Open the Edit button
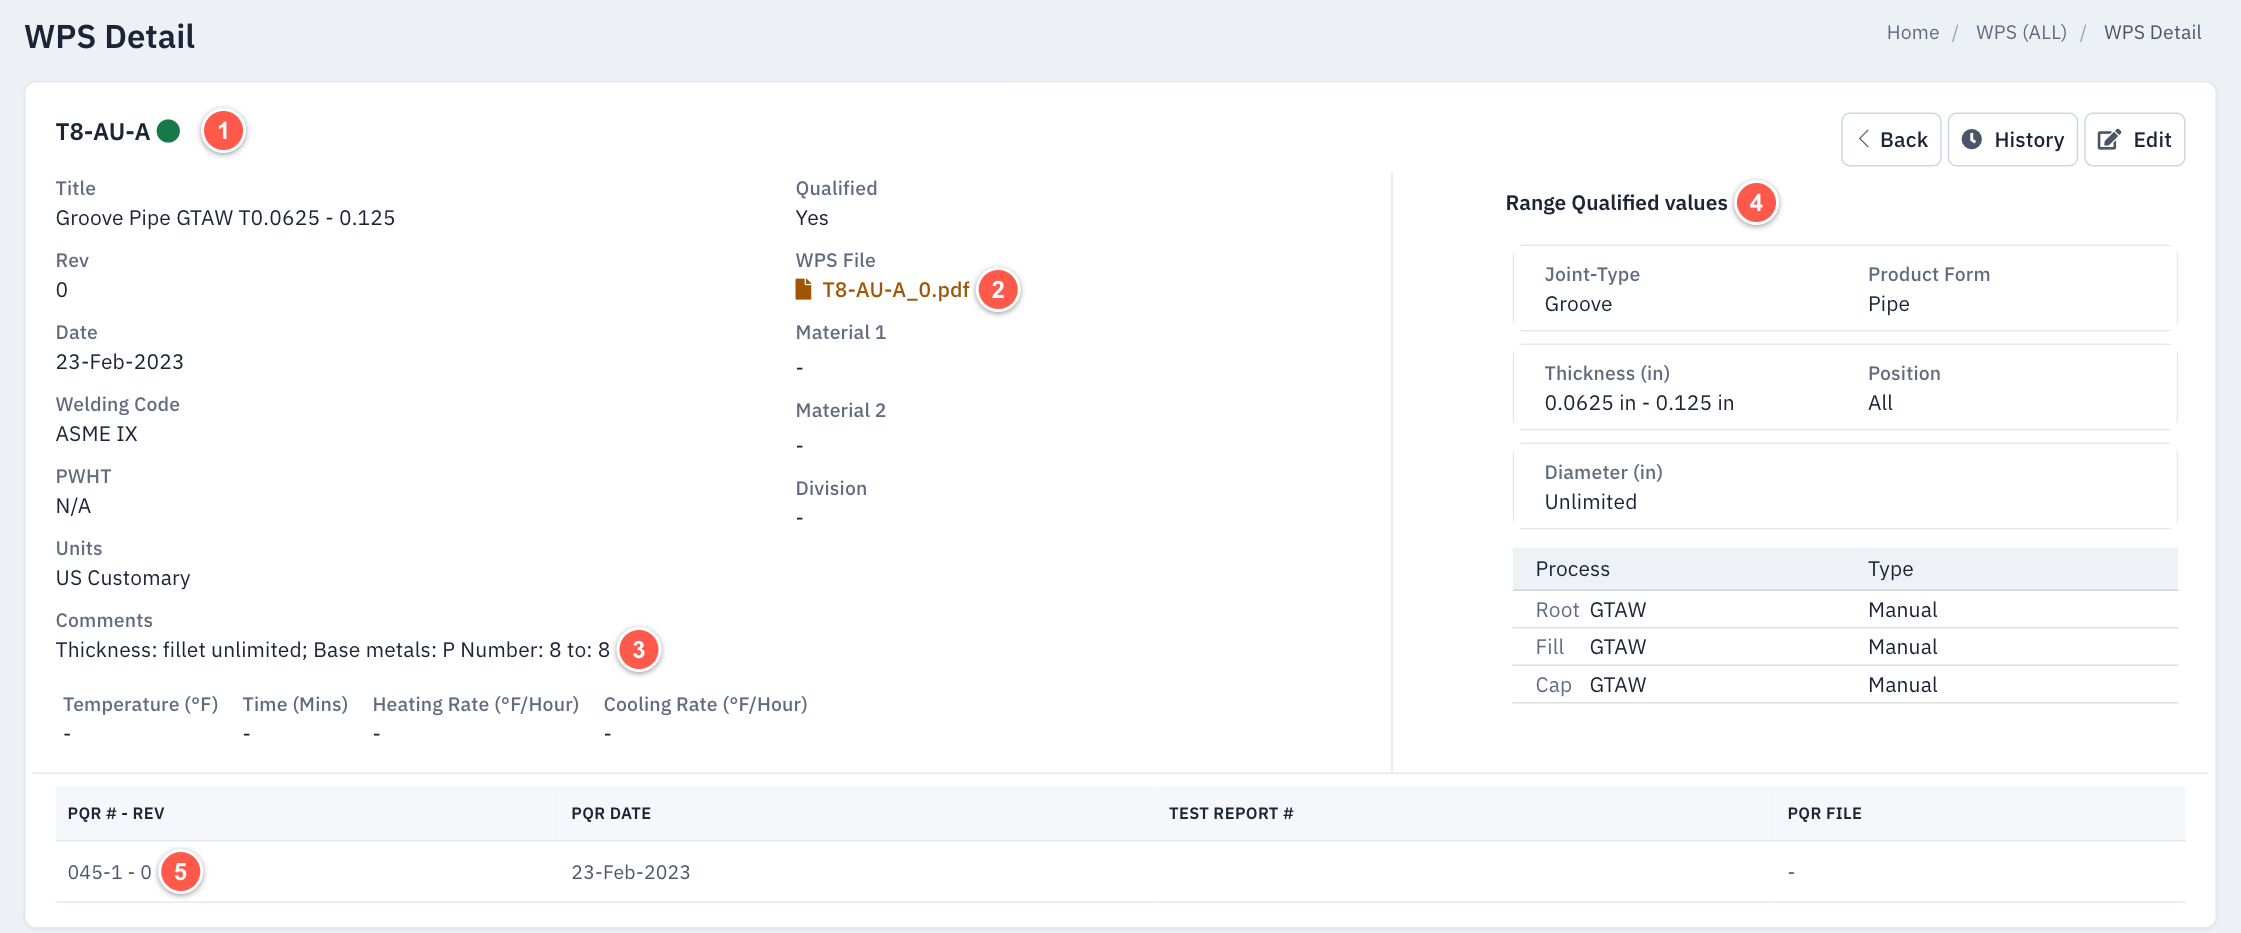 point(2134,140)
